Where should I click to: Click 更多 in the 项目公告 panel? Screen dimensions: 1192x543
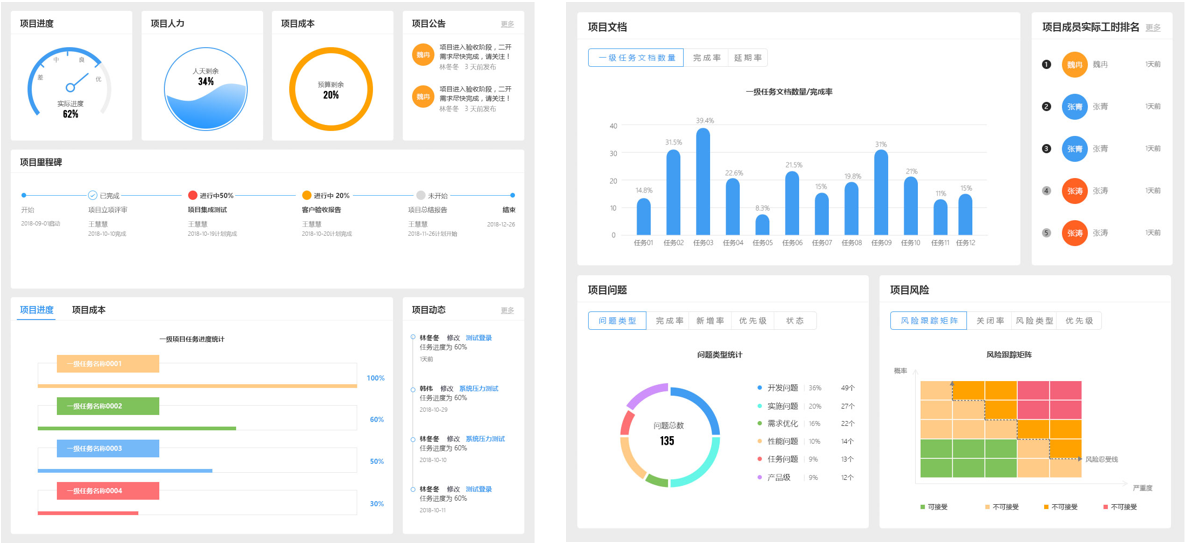coord(507,24)
